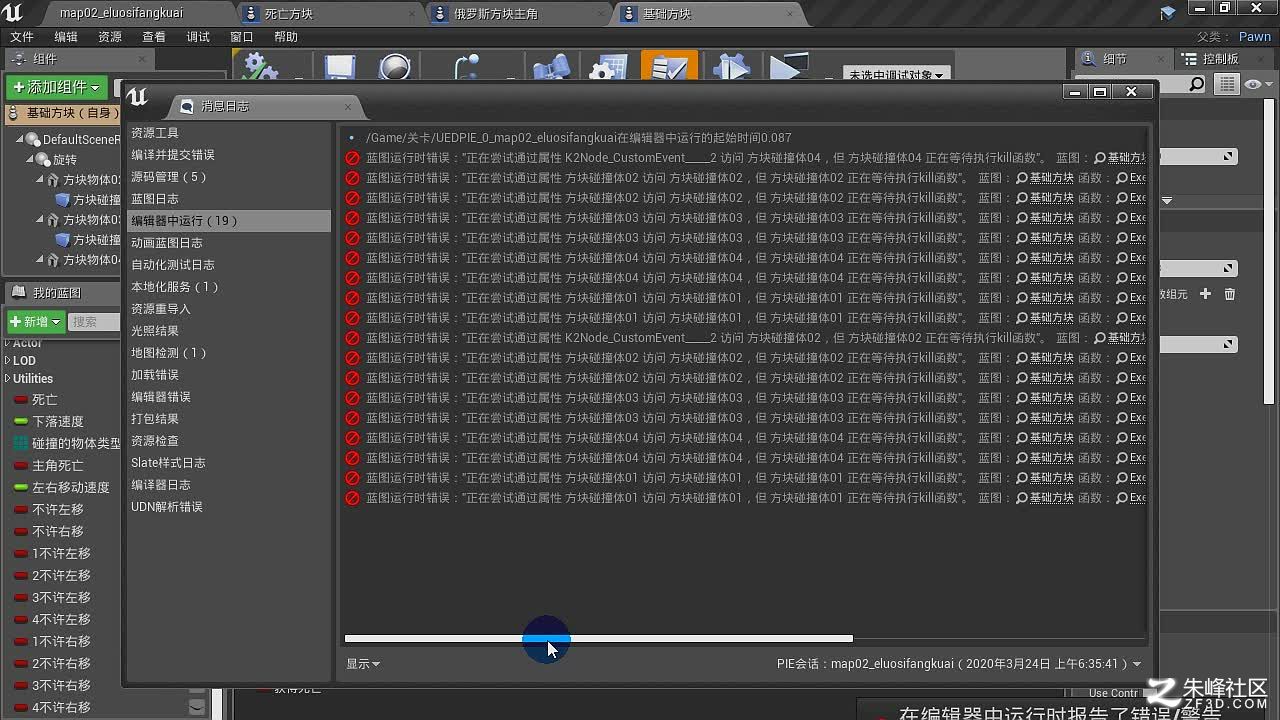This screenshot has width=1280, height=720.
Task: Open the 未选中调试对象 debug dropdown
Action: [x=896, y=75]
